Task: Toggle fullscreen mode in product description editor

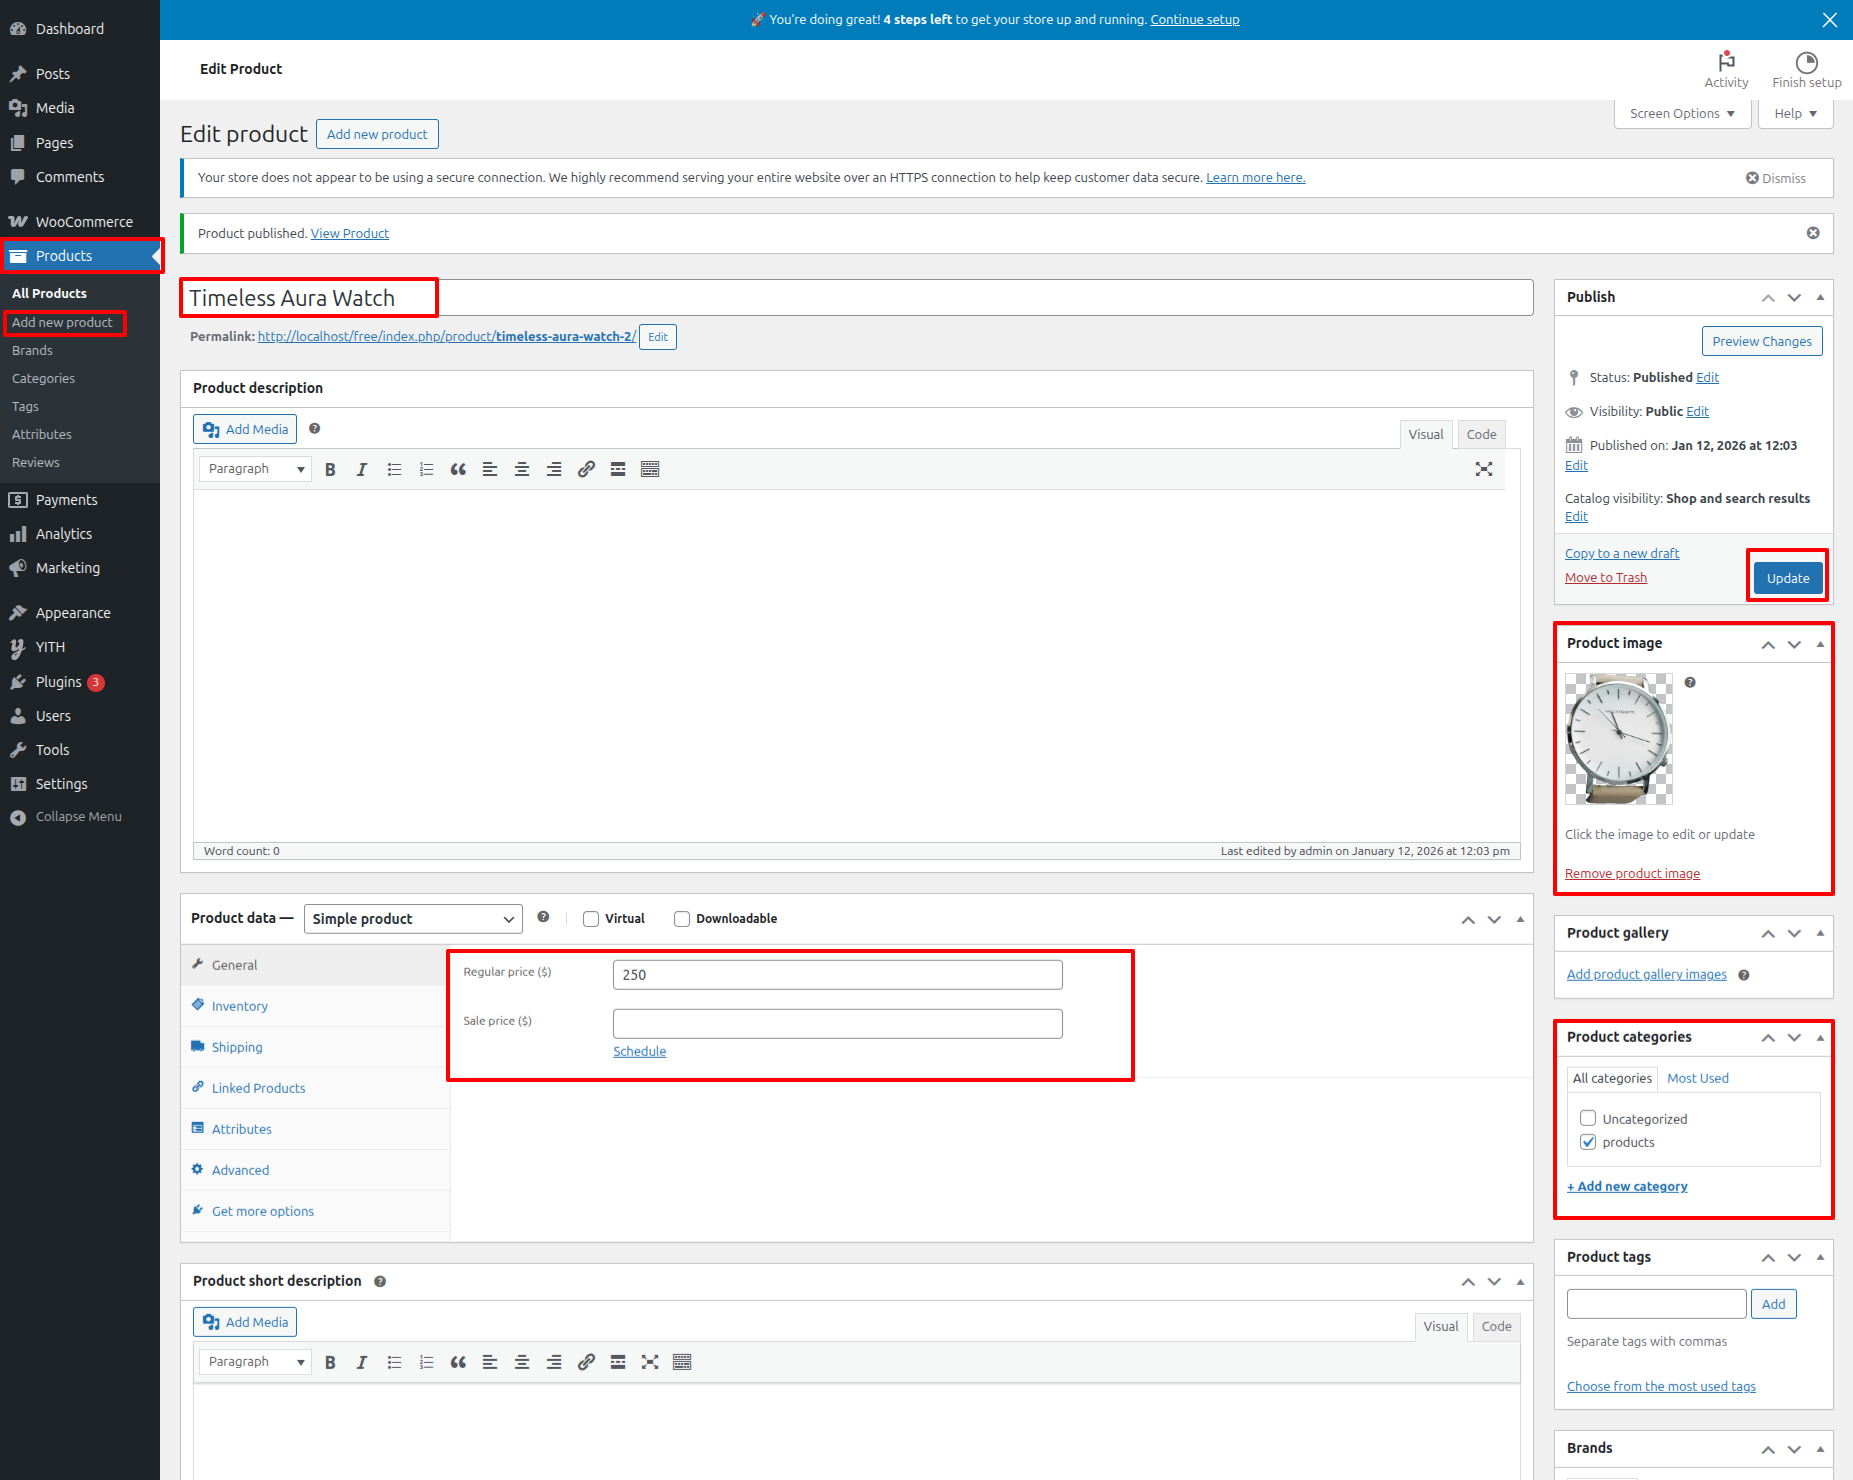Action: [1484, 469]
